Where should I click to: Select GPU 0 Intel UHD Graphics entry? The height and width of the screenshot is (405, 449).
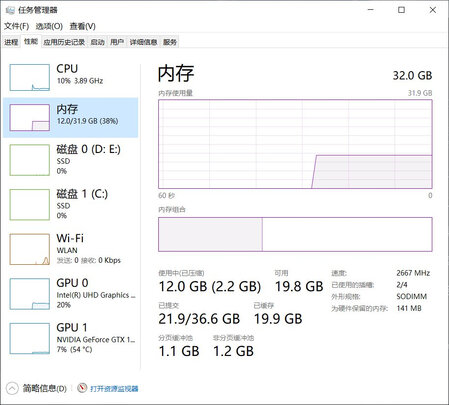(x=70, y=294)
